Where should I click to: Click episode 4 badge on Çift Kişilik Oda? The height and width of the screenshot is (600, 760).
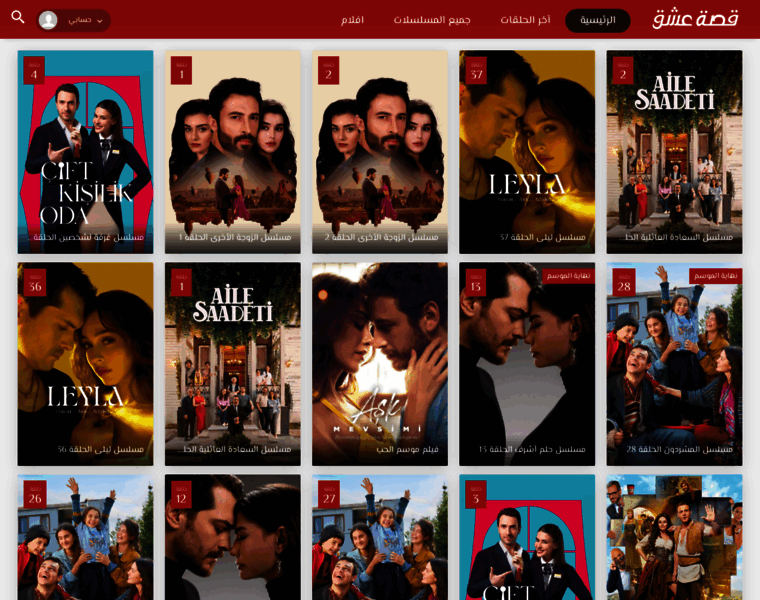(34, 70)
